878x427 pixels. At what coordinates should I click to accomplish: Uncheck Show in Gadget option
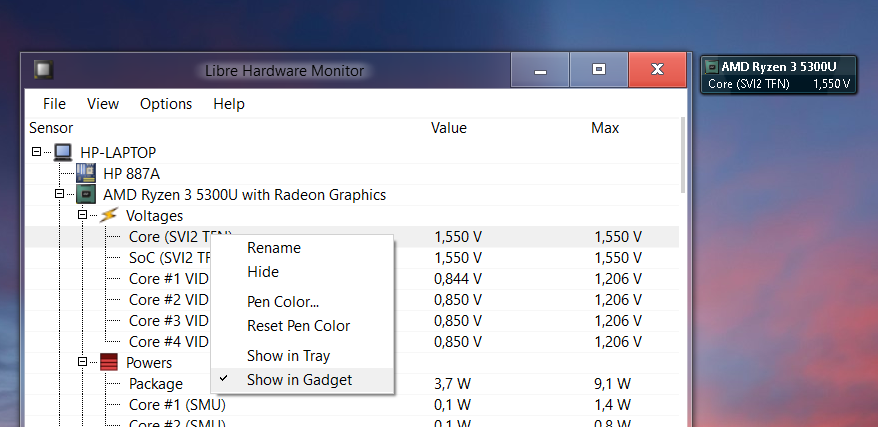(302, 380)
